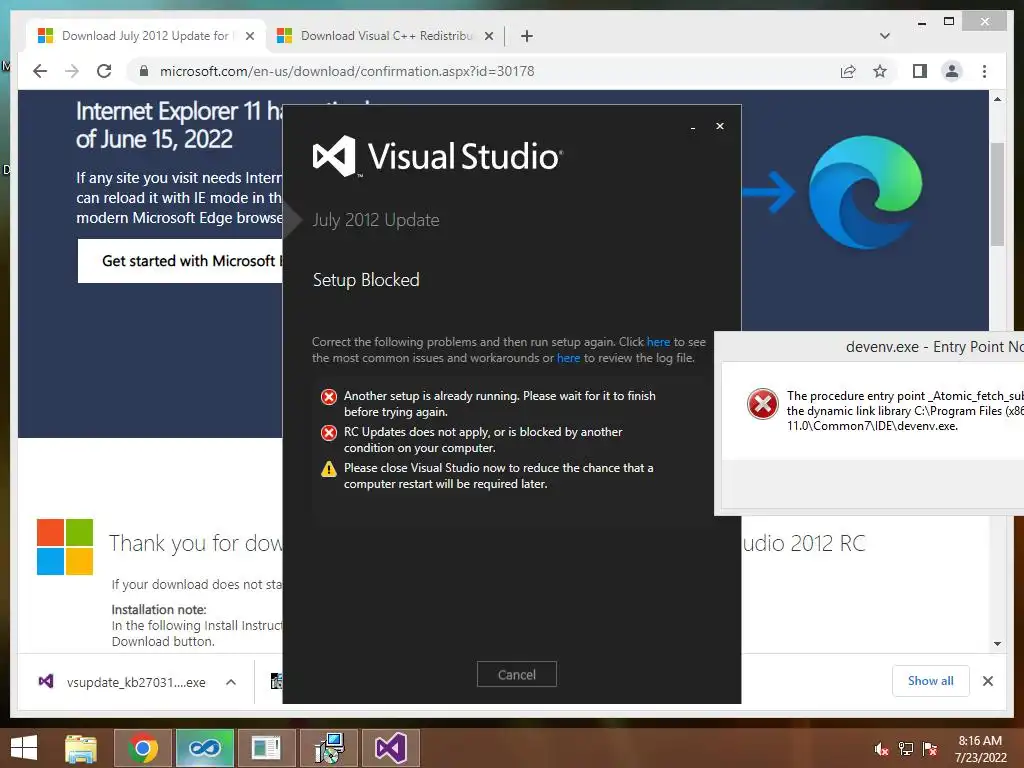Click the yellow warning icon for 'Please close Visual Studio'
Screen dimensions: 1024x768
328,468
